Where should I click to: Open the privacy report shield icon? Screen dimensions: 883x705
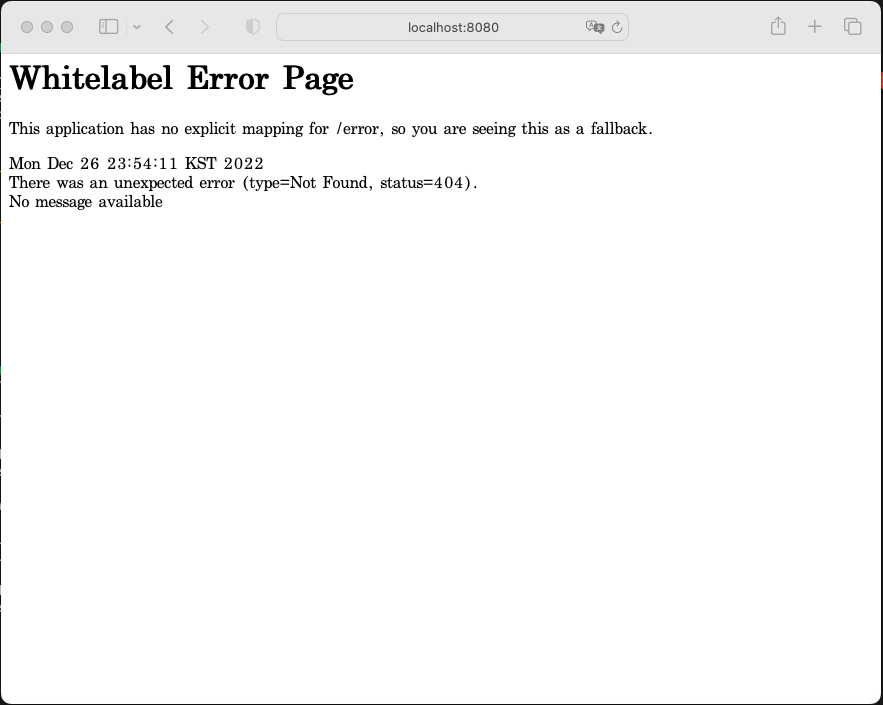253,26
